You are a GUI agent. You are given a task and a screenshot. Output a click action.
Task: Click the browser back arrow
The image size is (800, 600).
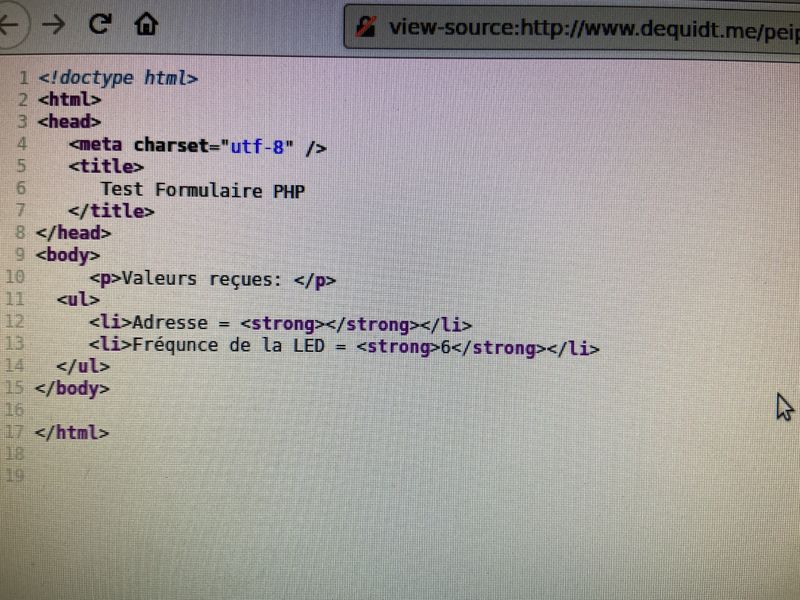(10, 24)
